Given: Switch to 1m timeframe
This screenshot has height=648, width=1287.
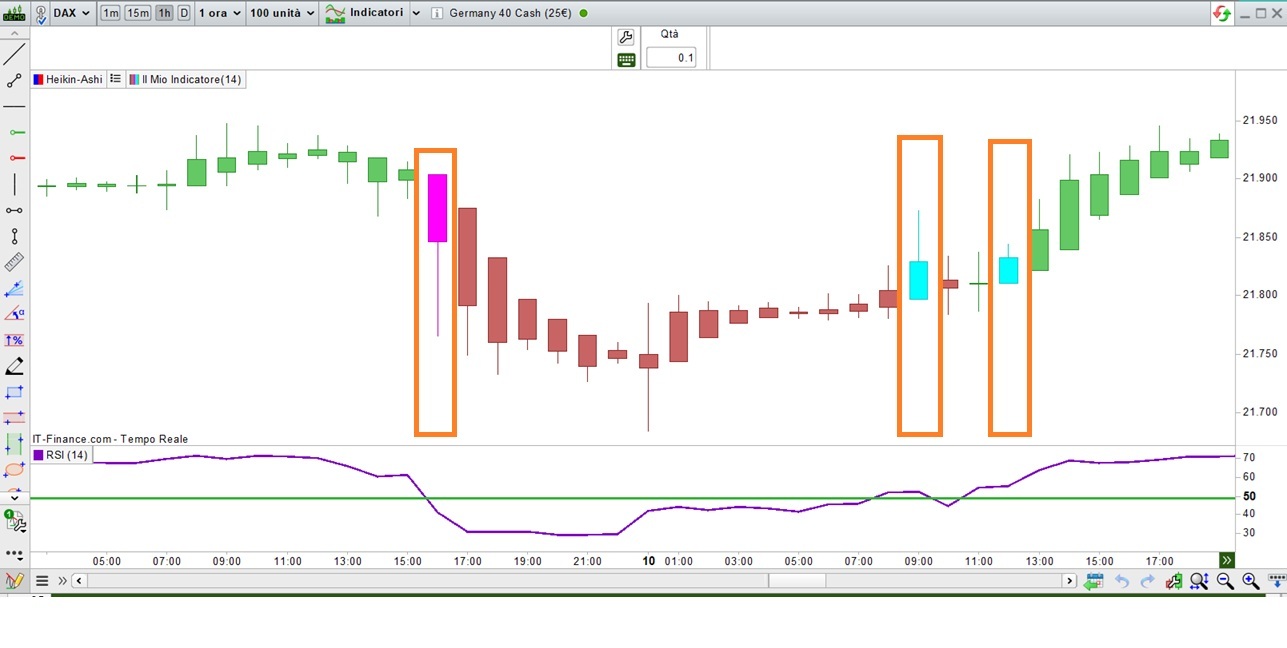Looking at the screenshot, I should point(111,13).
